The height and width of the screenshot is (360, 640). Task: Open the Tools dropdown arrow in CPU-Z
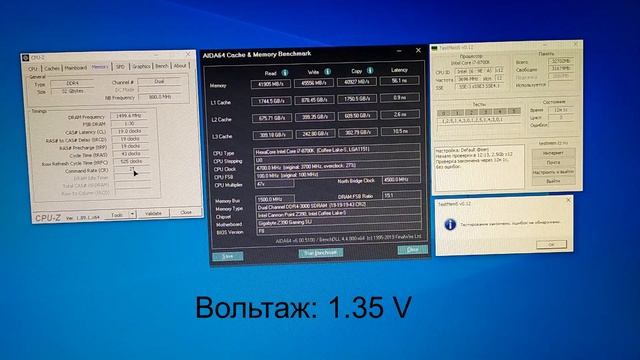(132, 214)
